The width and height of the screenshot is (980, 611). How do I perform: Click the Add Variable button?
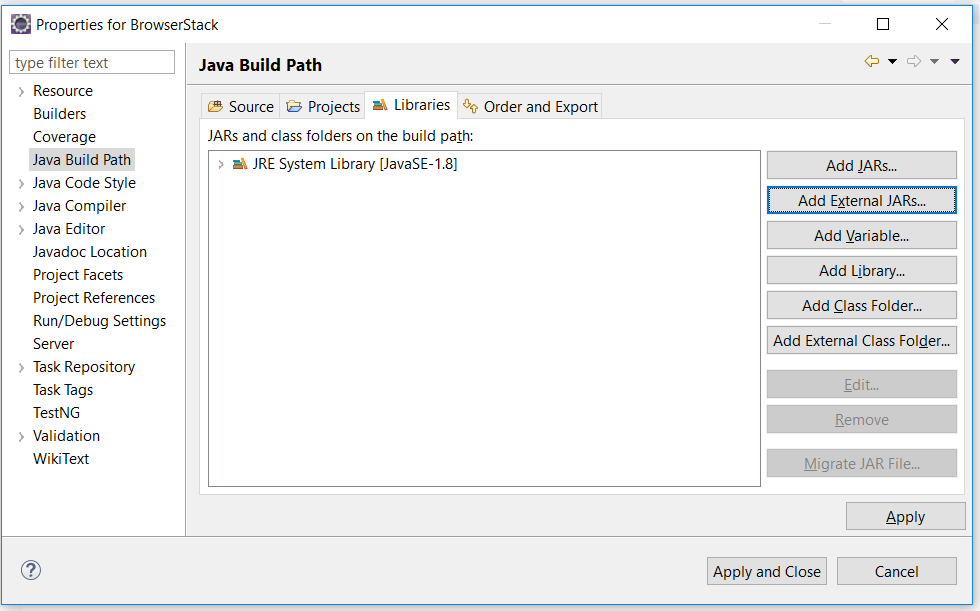(x=861, y=236)
